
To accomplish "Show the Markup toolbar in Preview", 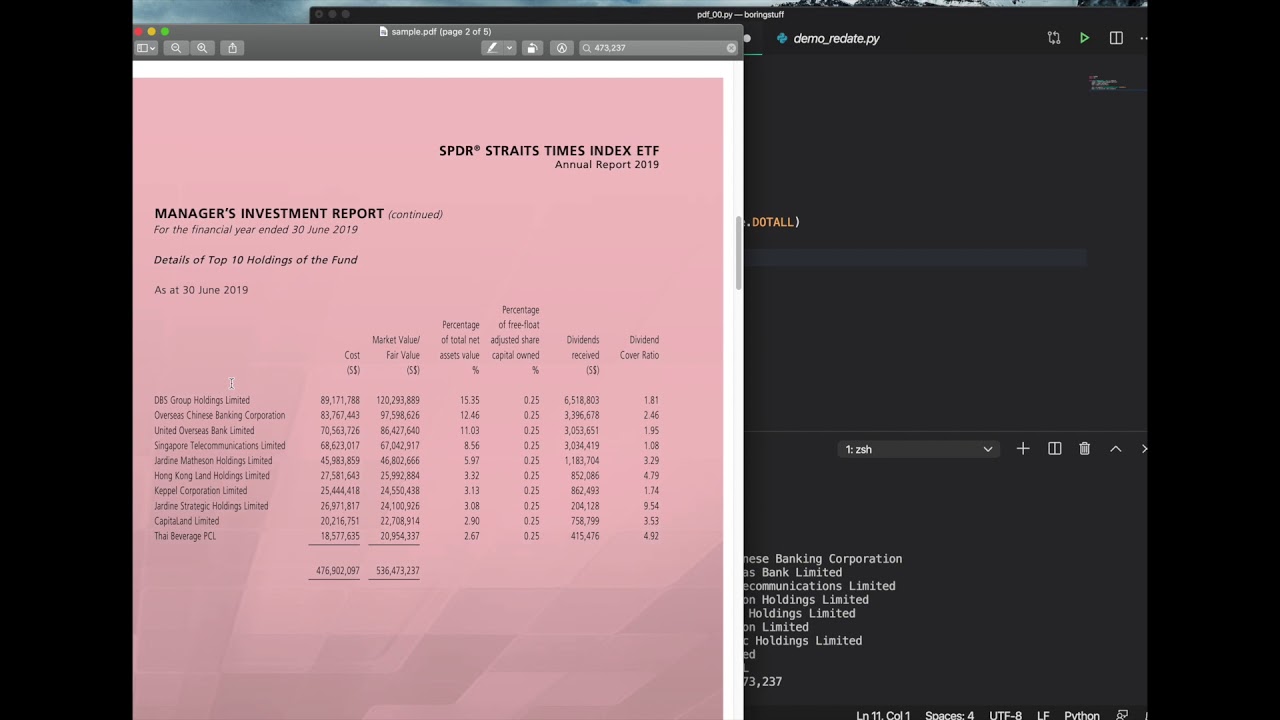I will [561, 48].
